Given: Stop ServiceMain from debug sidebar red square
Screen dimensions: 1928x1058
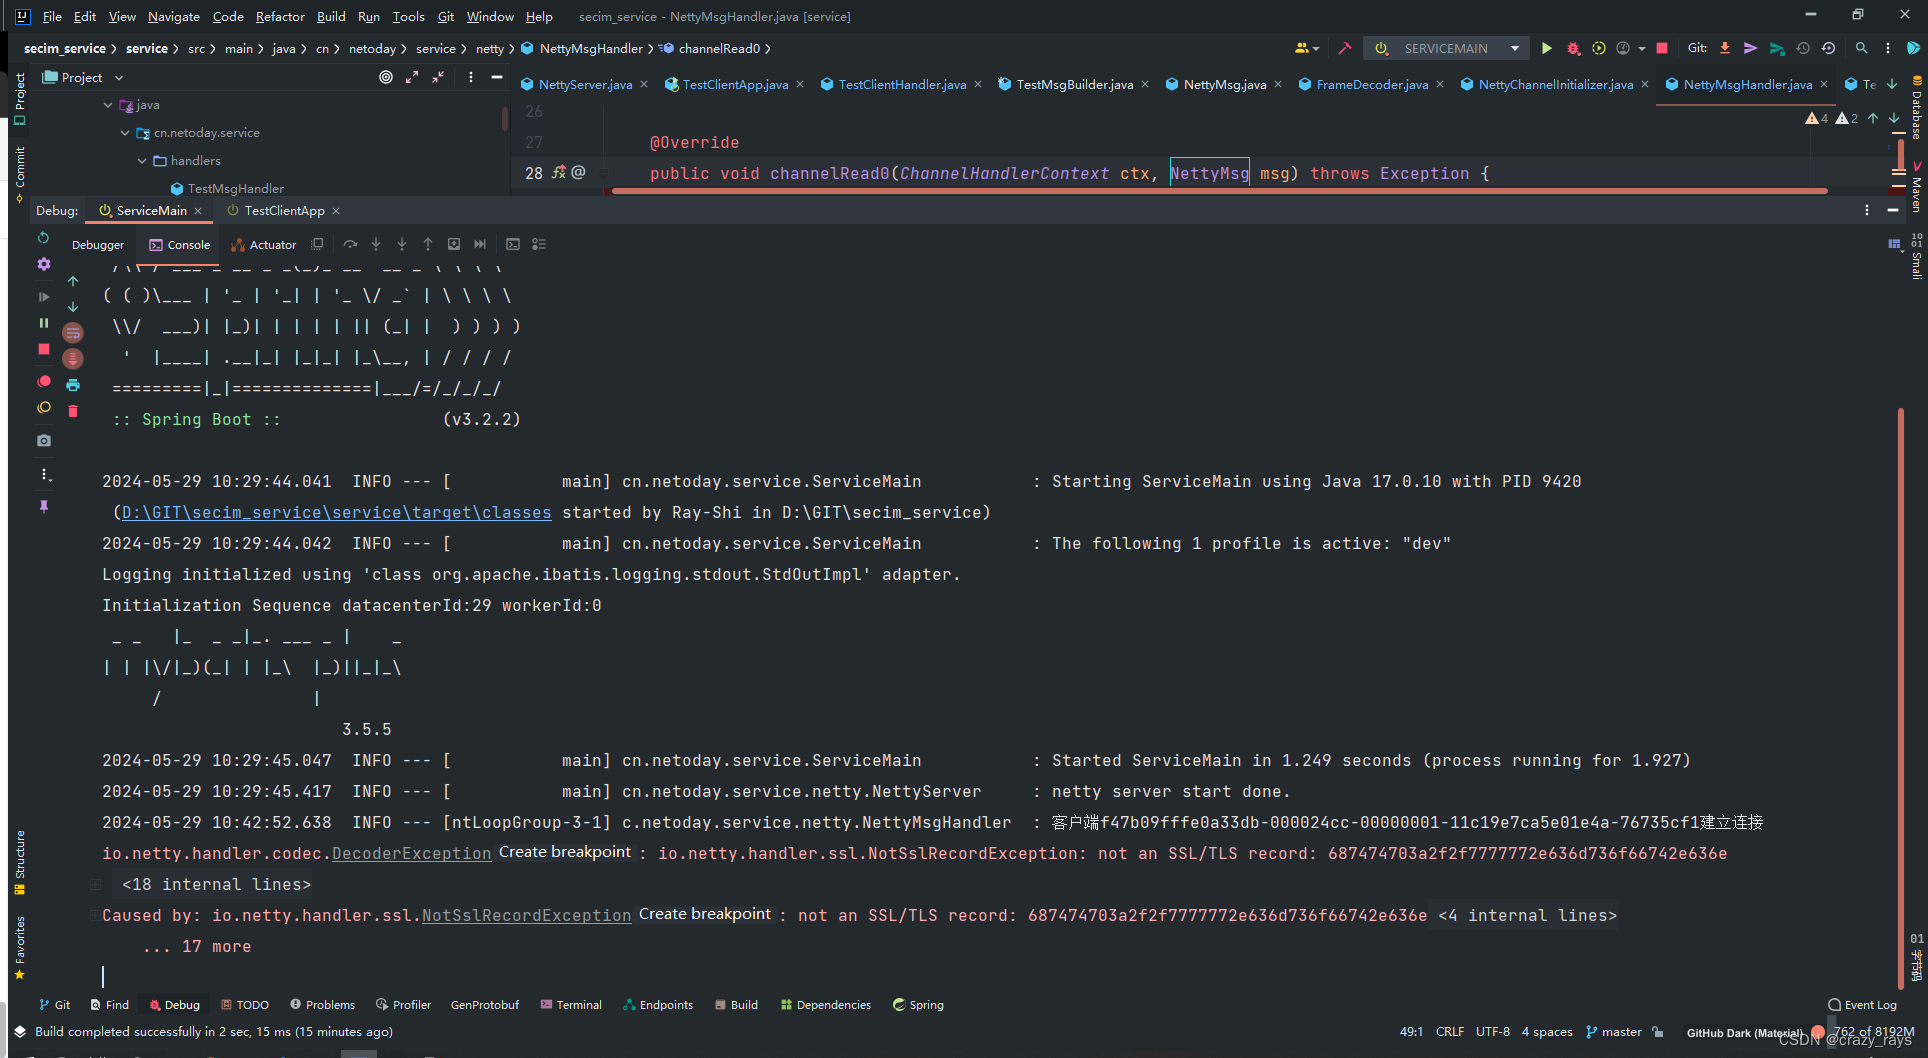Looking at the screenshot, I should (x=43, y=349).
